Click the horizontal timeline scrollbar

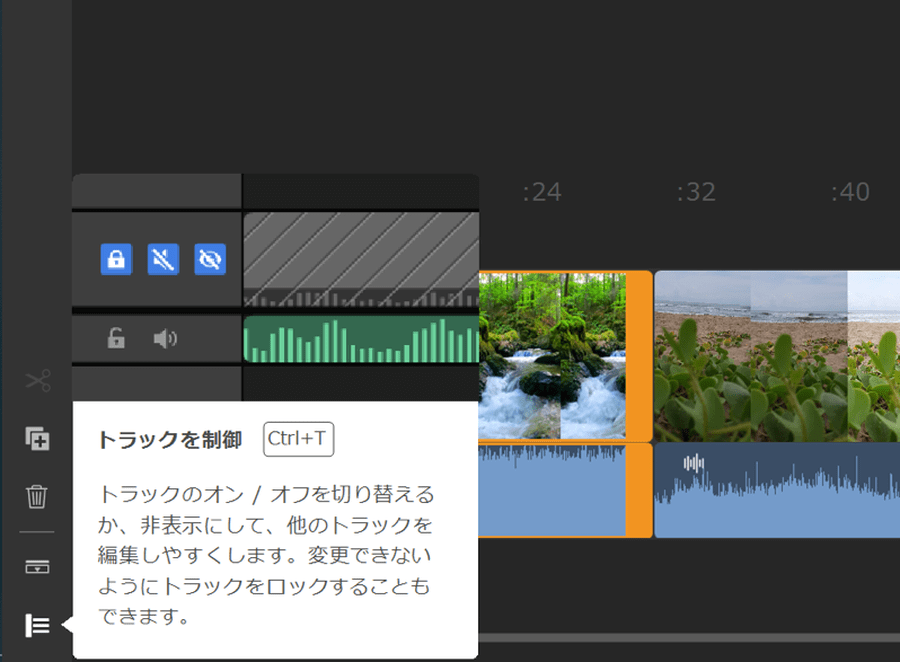coord(689,638)
